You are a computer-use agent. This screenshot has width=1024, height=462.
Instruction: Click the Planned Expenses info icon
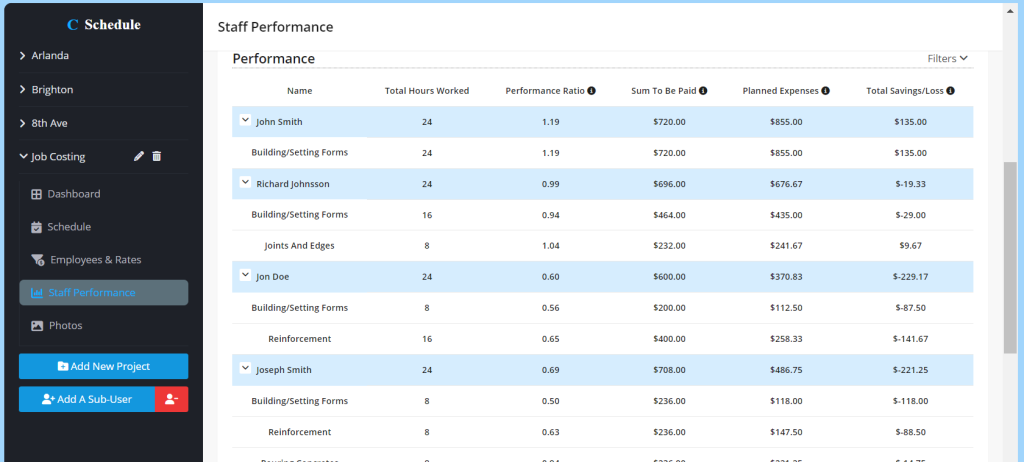(x=826, y=91)
